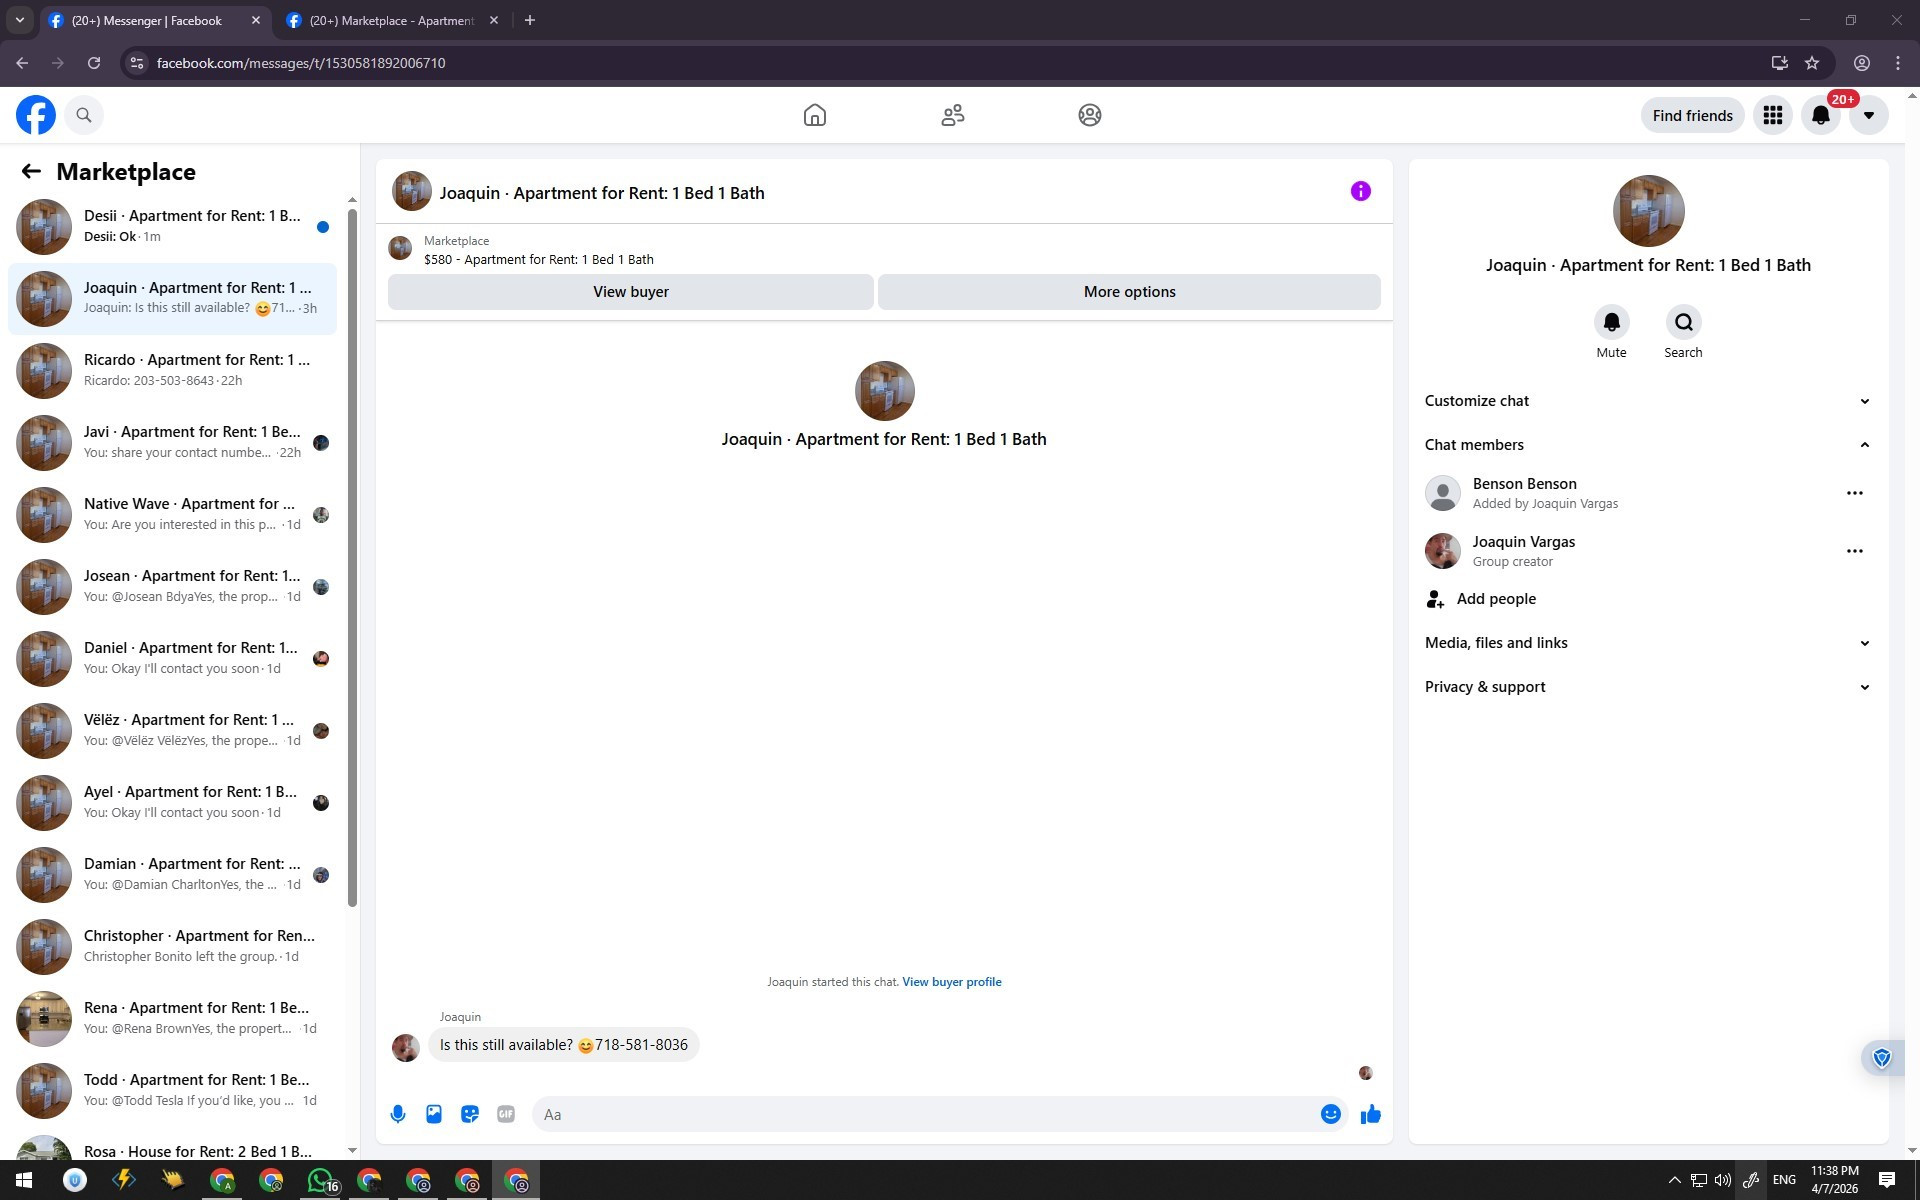Click the View buyer button

point(631,292)
